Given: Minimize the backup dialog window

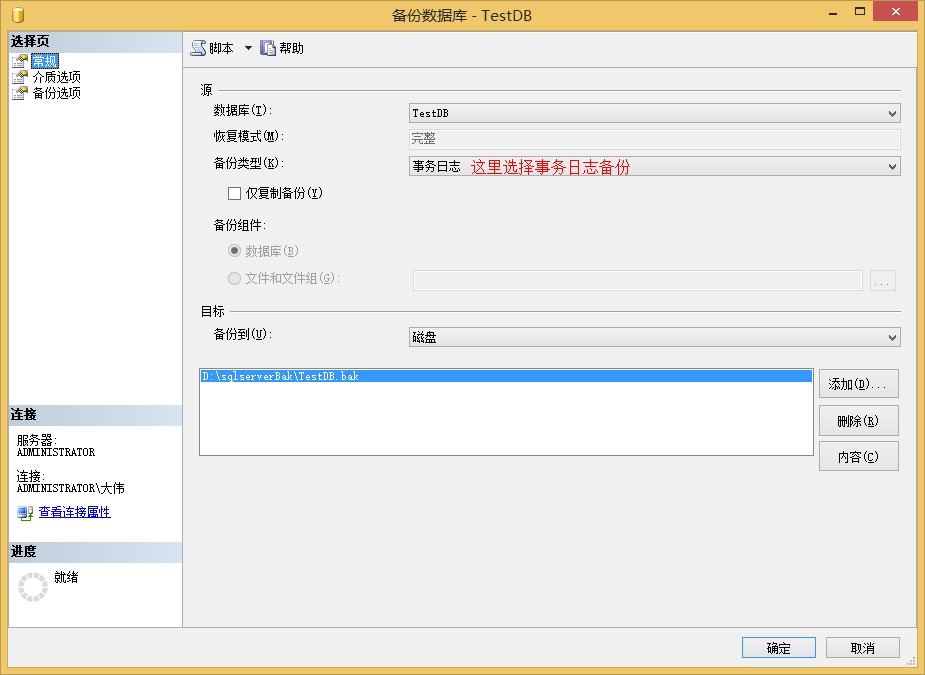Looking at the screenshot, I should point(833,12).
